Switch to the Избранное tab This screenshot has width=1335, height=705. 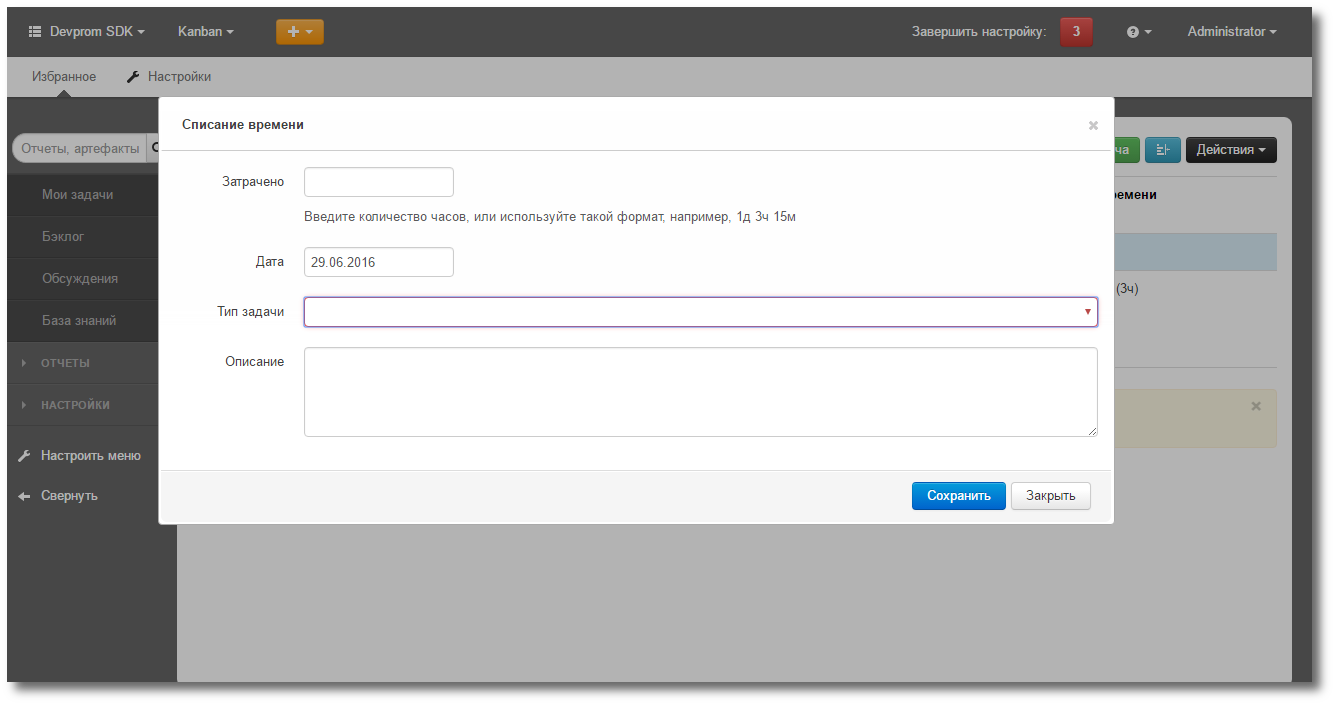pyautogui.click(x=64, y=77)
